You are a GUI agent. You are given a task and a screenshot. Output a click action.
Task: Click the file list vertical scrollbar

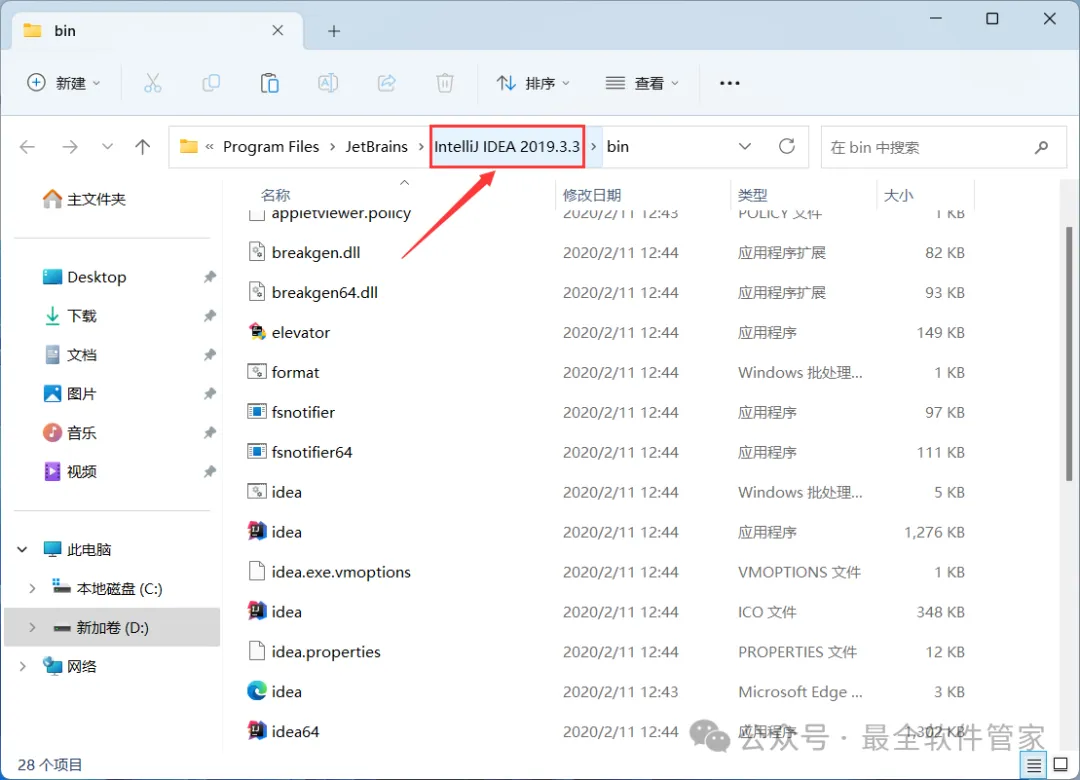tap(1068, 353)
